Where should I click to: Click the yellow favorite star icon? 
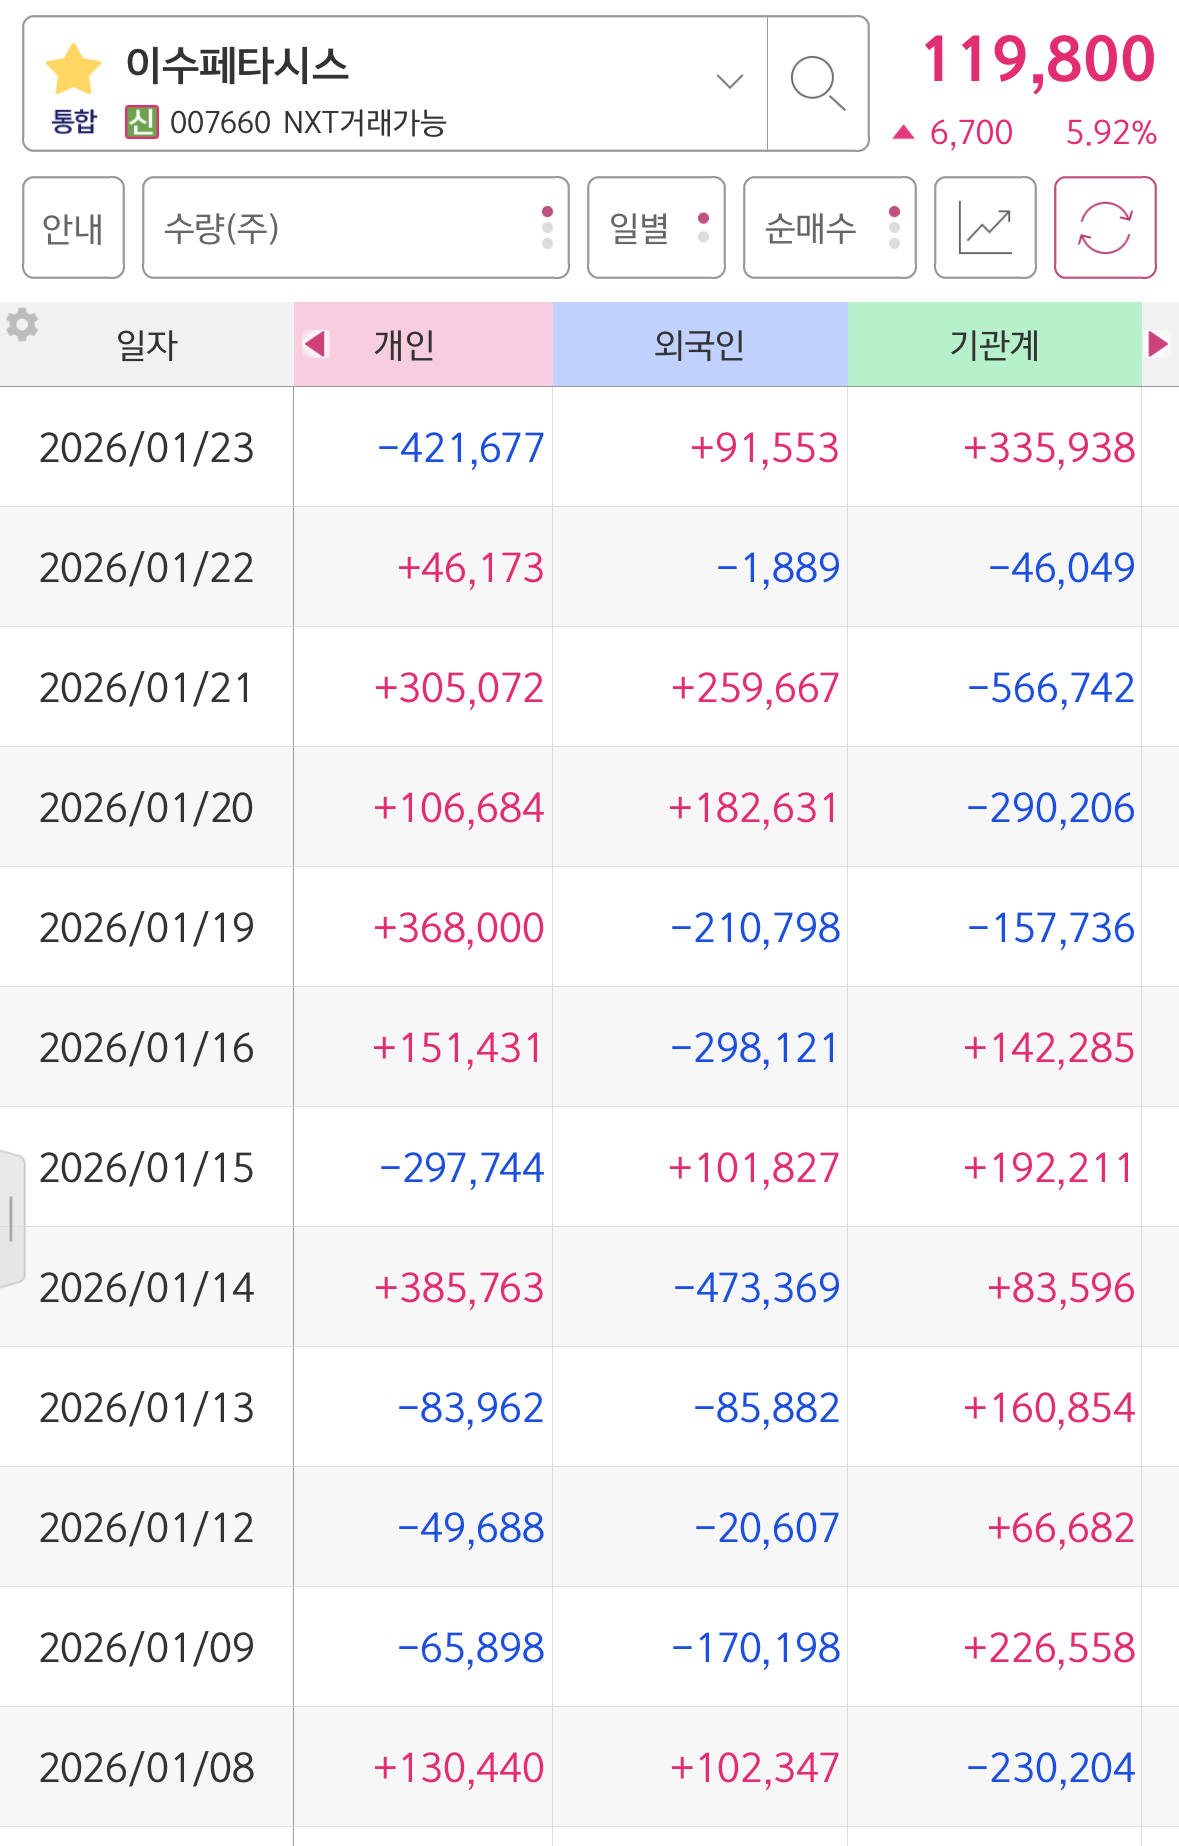click(x=73, y=69)
